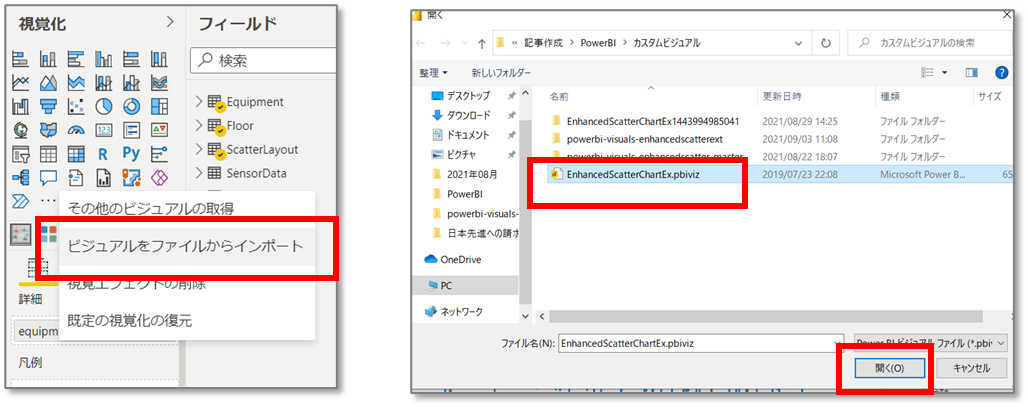Select the ribbon chart visual

tap(159, 83)
